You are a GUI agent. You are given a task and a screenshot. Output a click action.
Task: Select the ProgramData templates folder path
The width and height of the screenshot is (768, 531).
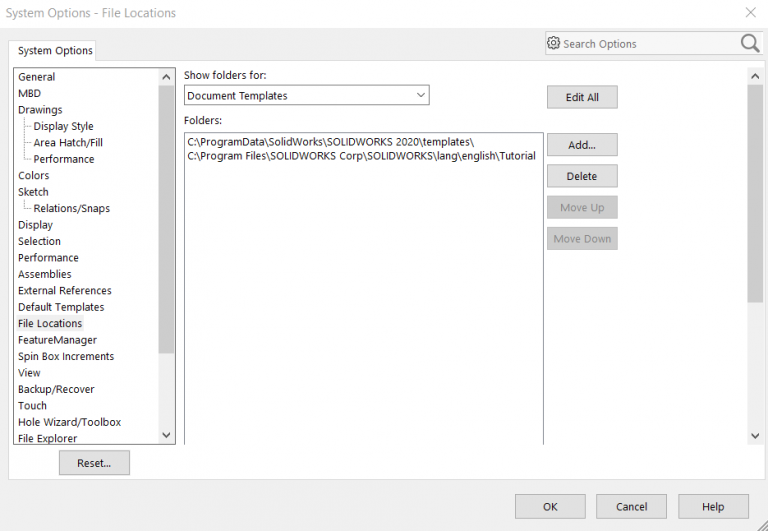coord(330,142)
